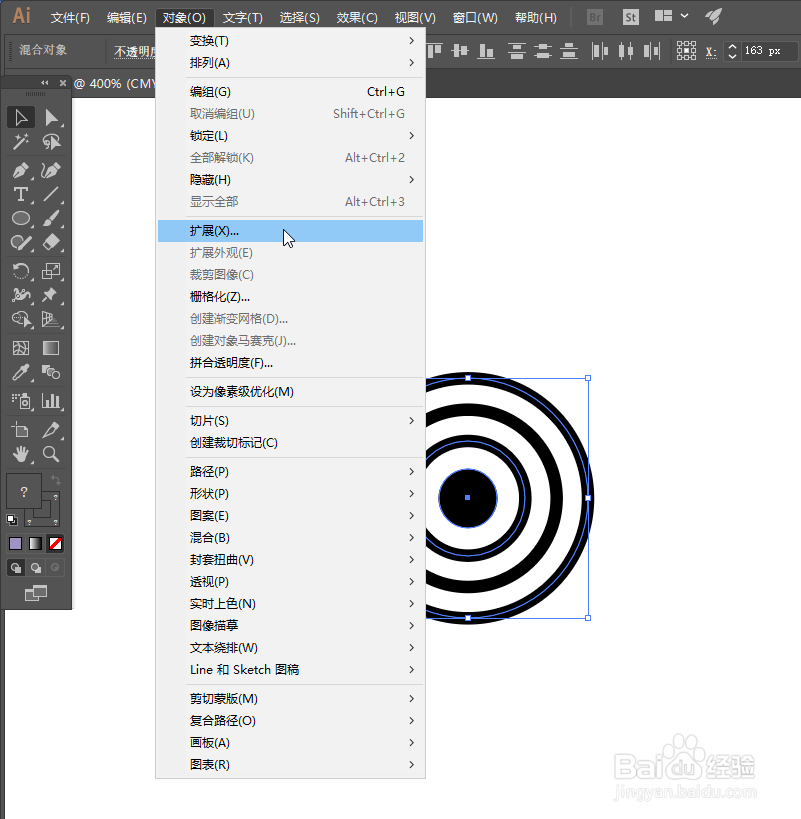Screen dimensions: 801x819
Task: Collapse toolbar with double-arrow
Action: click(x=45, y=83)
